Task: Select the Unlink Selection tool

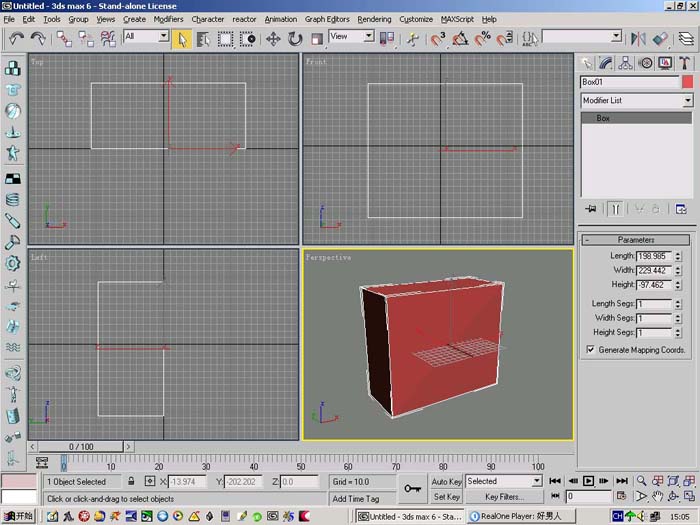Action: [86, 39]
